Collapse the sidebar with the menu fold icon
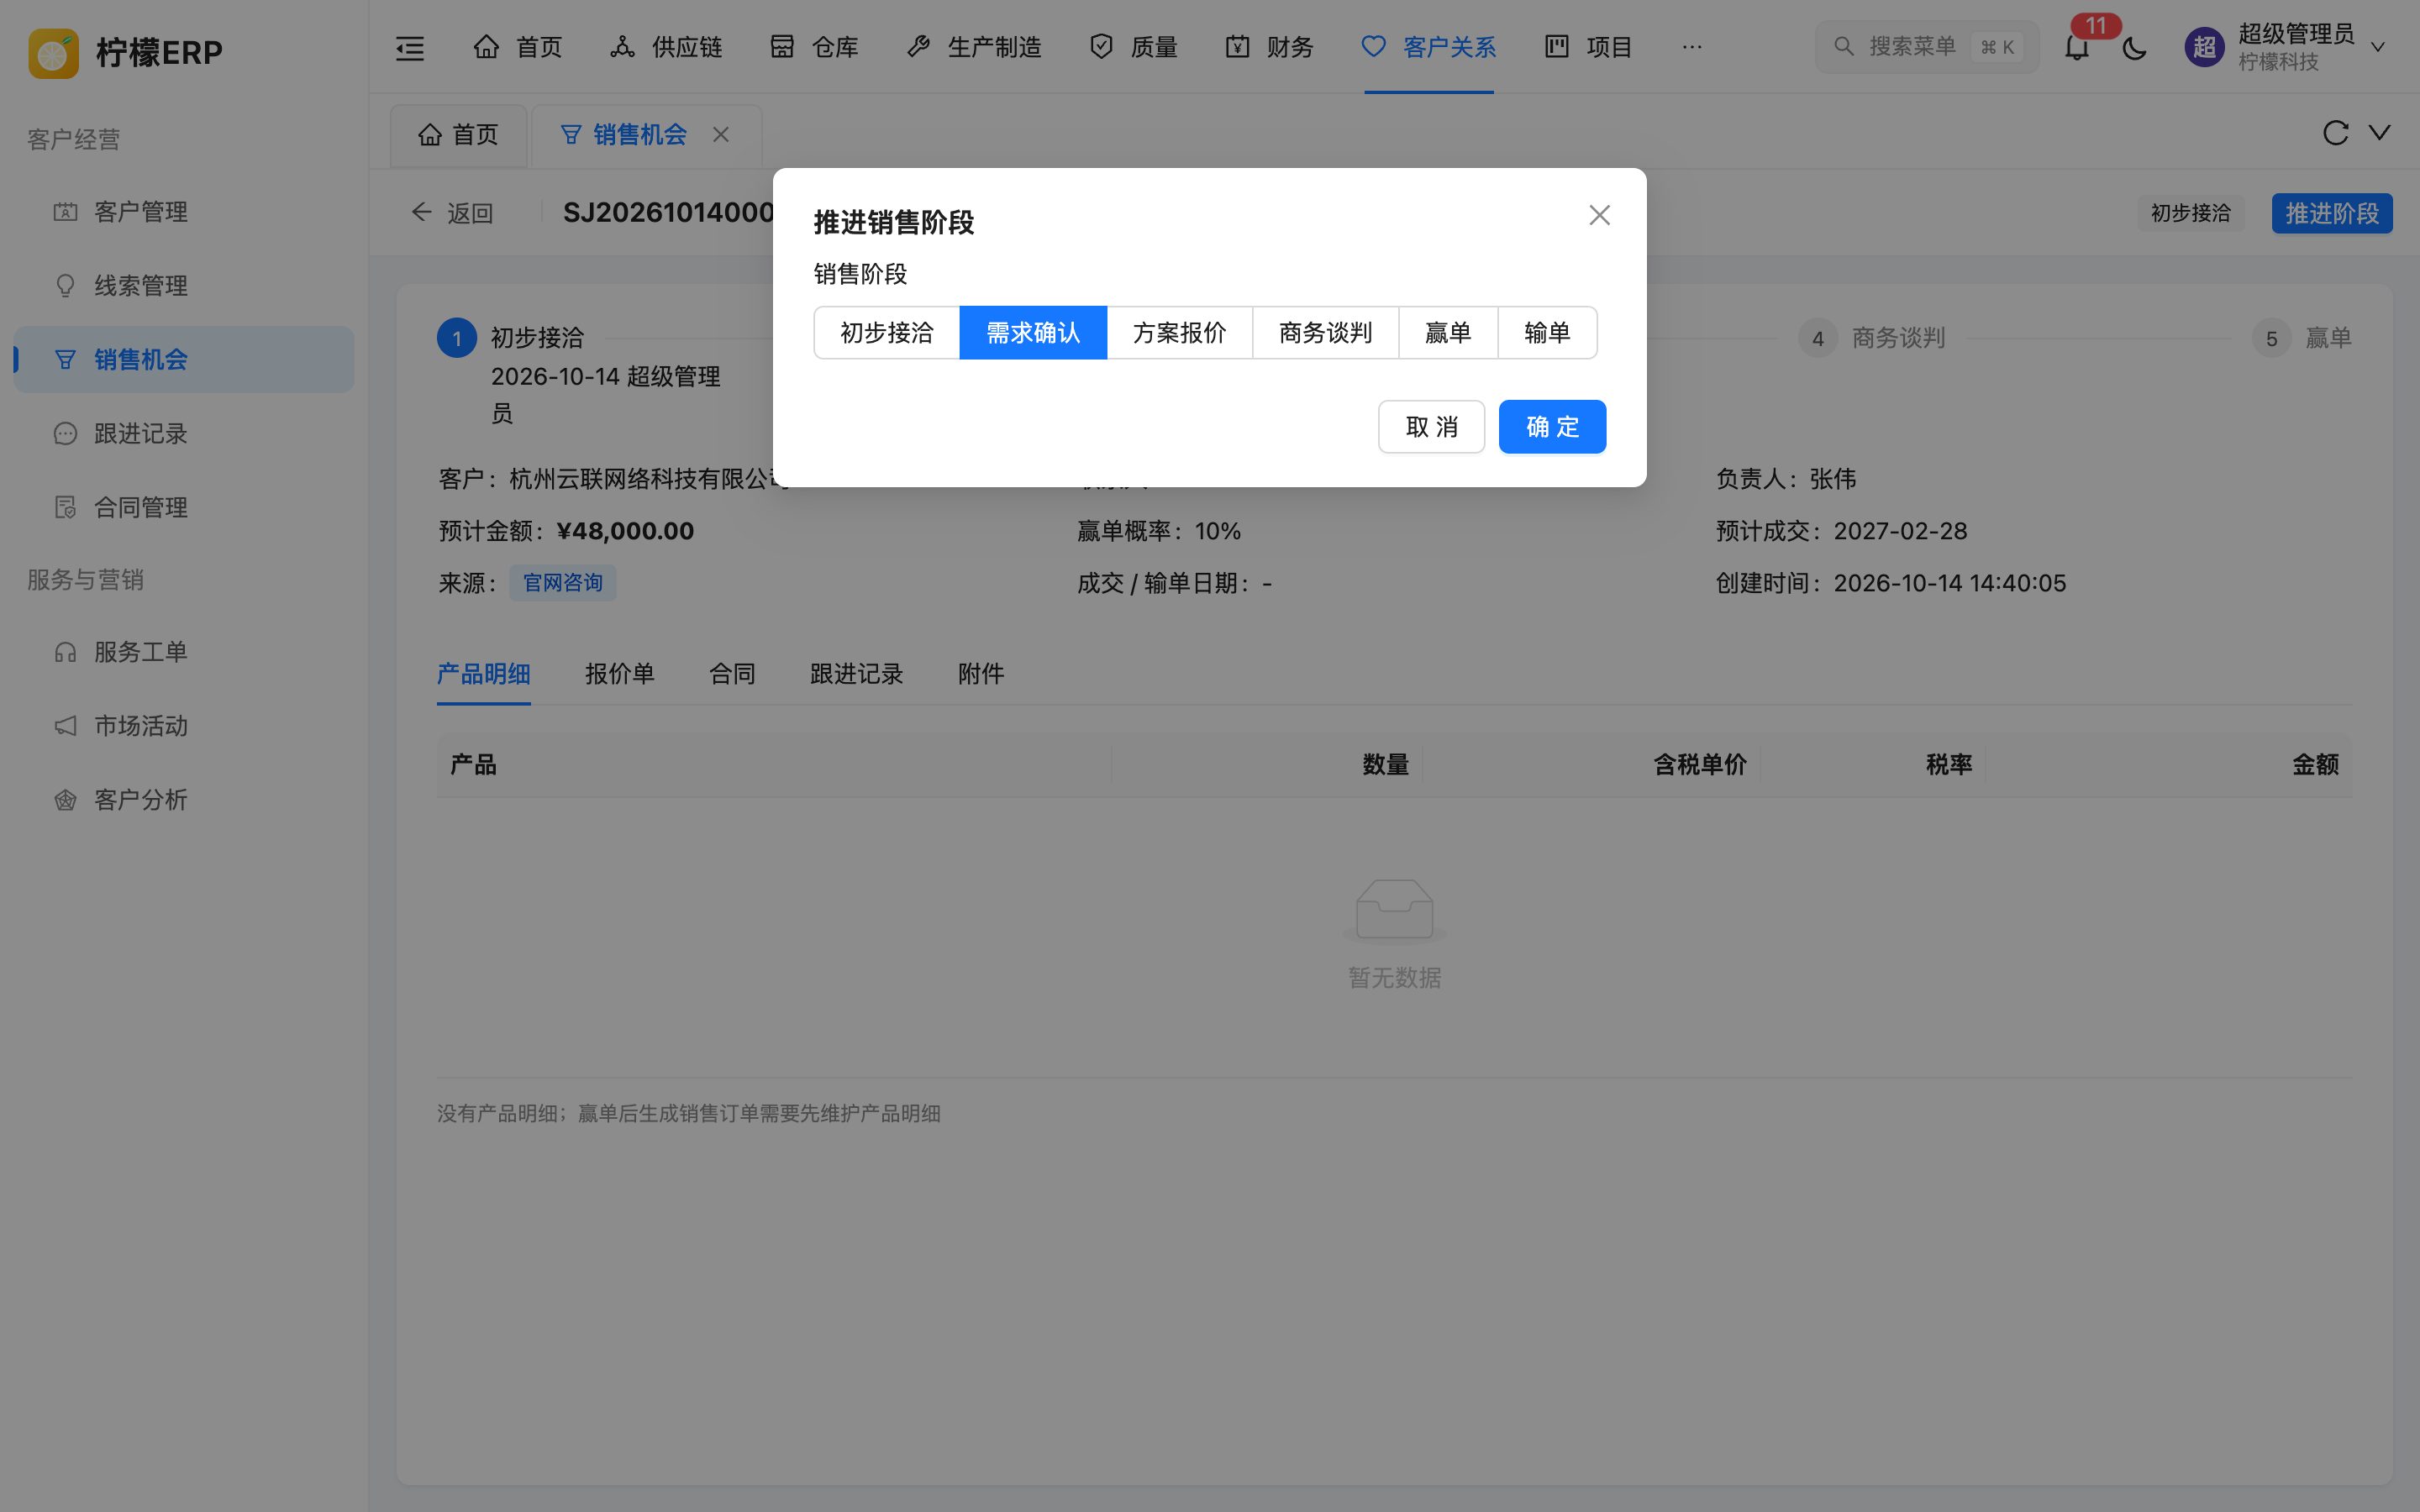 tap(410, 47)
